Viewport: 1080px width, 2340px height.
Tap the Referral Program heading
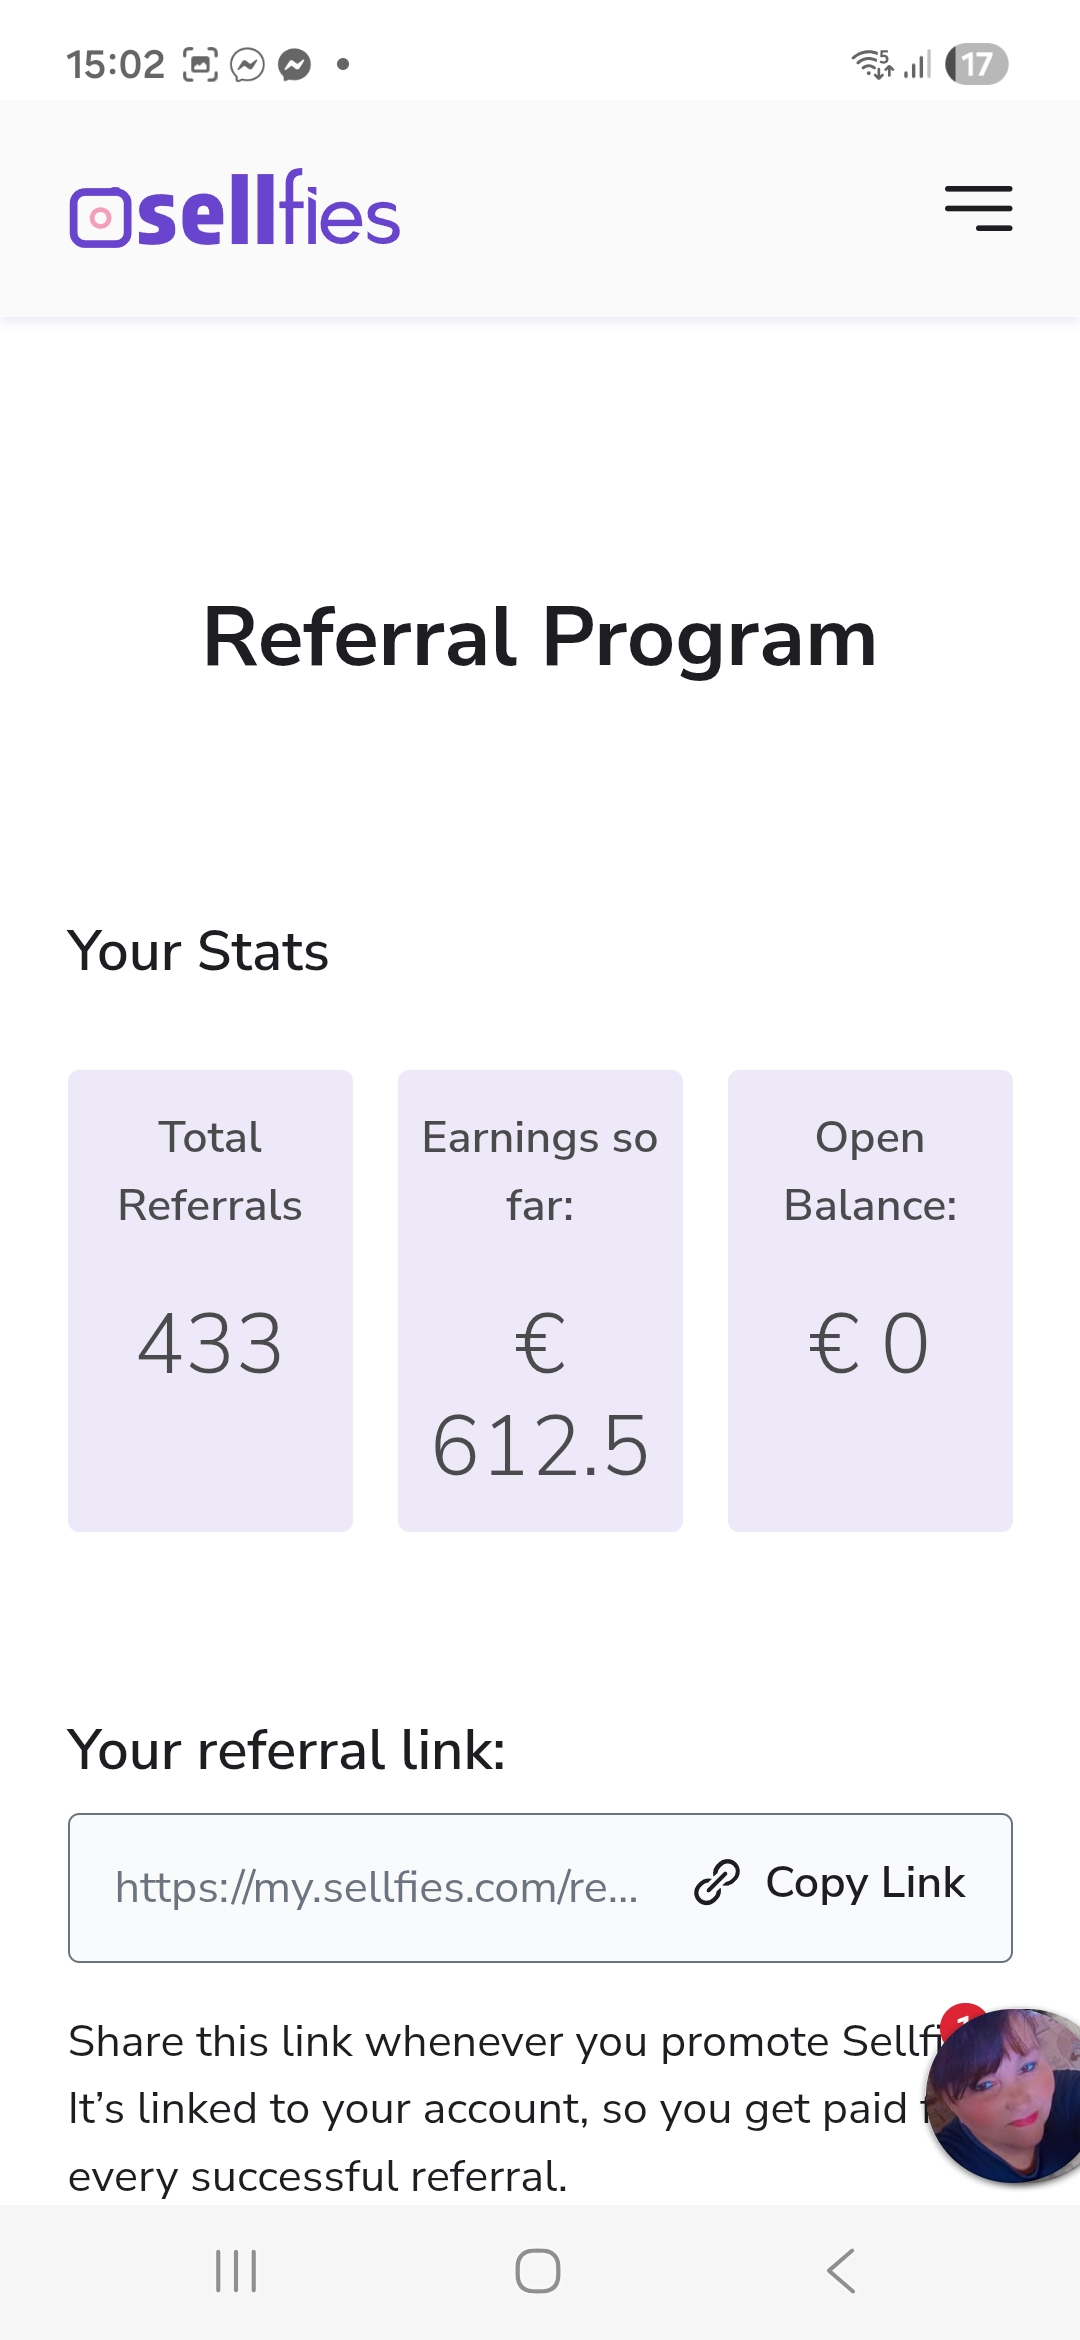[540, 637]
